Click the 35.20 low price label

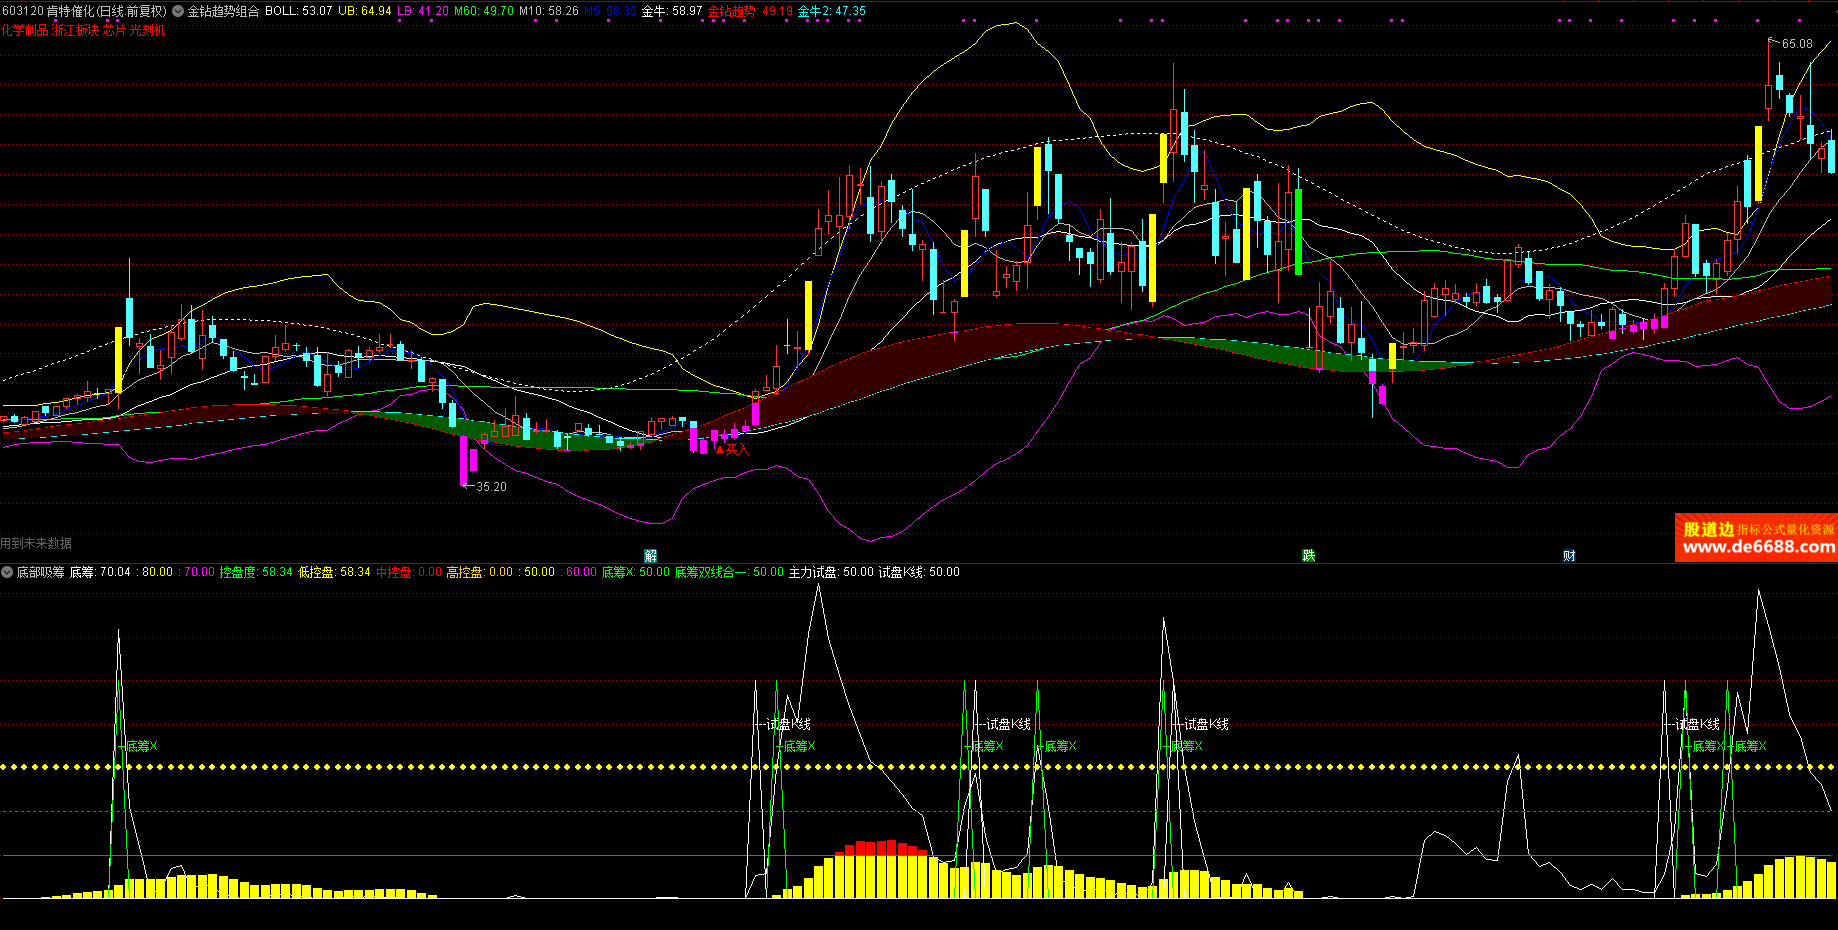(491, 487)
